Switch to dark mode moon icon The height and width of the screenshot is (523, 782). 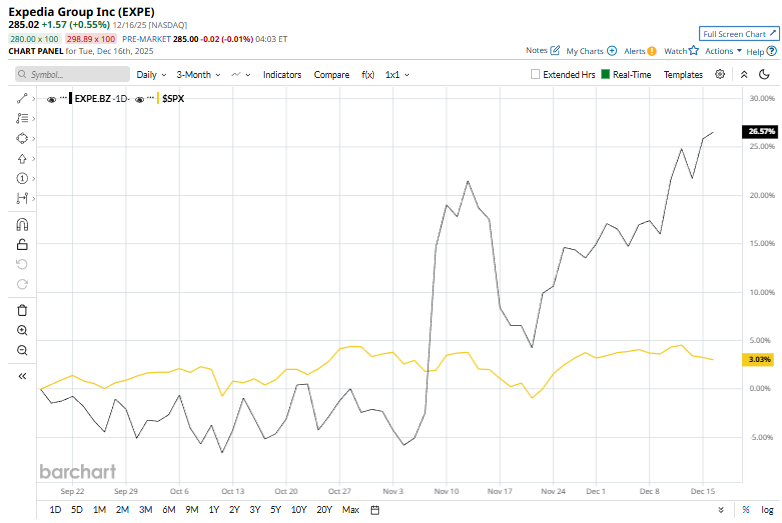click(764, 74)
